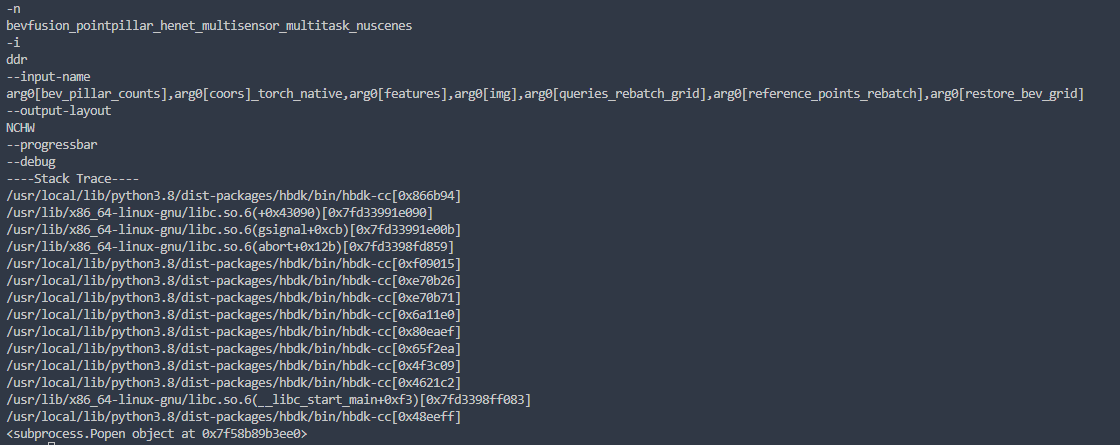Click the "ddr" argument text
The image size is (1120, 445).
coord(17,59)
